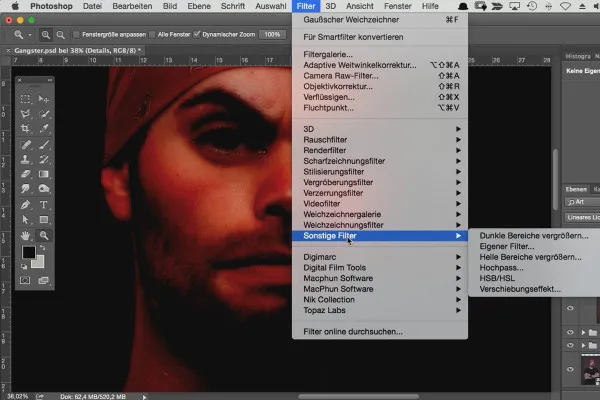Click the Zoom In button in options bar
This screenshot has width=600, height=400.
[x=46, y=35]
